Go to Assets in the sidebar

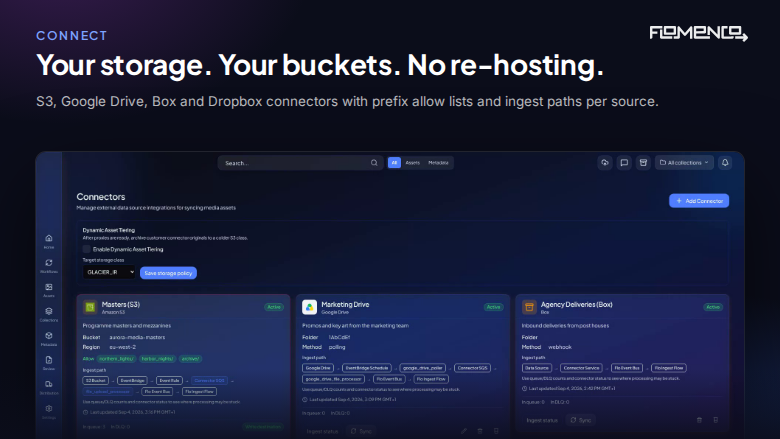click(49, 290)
